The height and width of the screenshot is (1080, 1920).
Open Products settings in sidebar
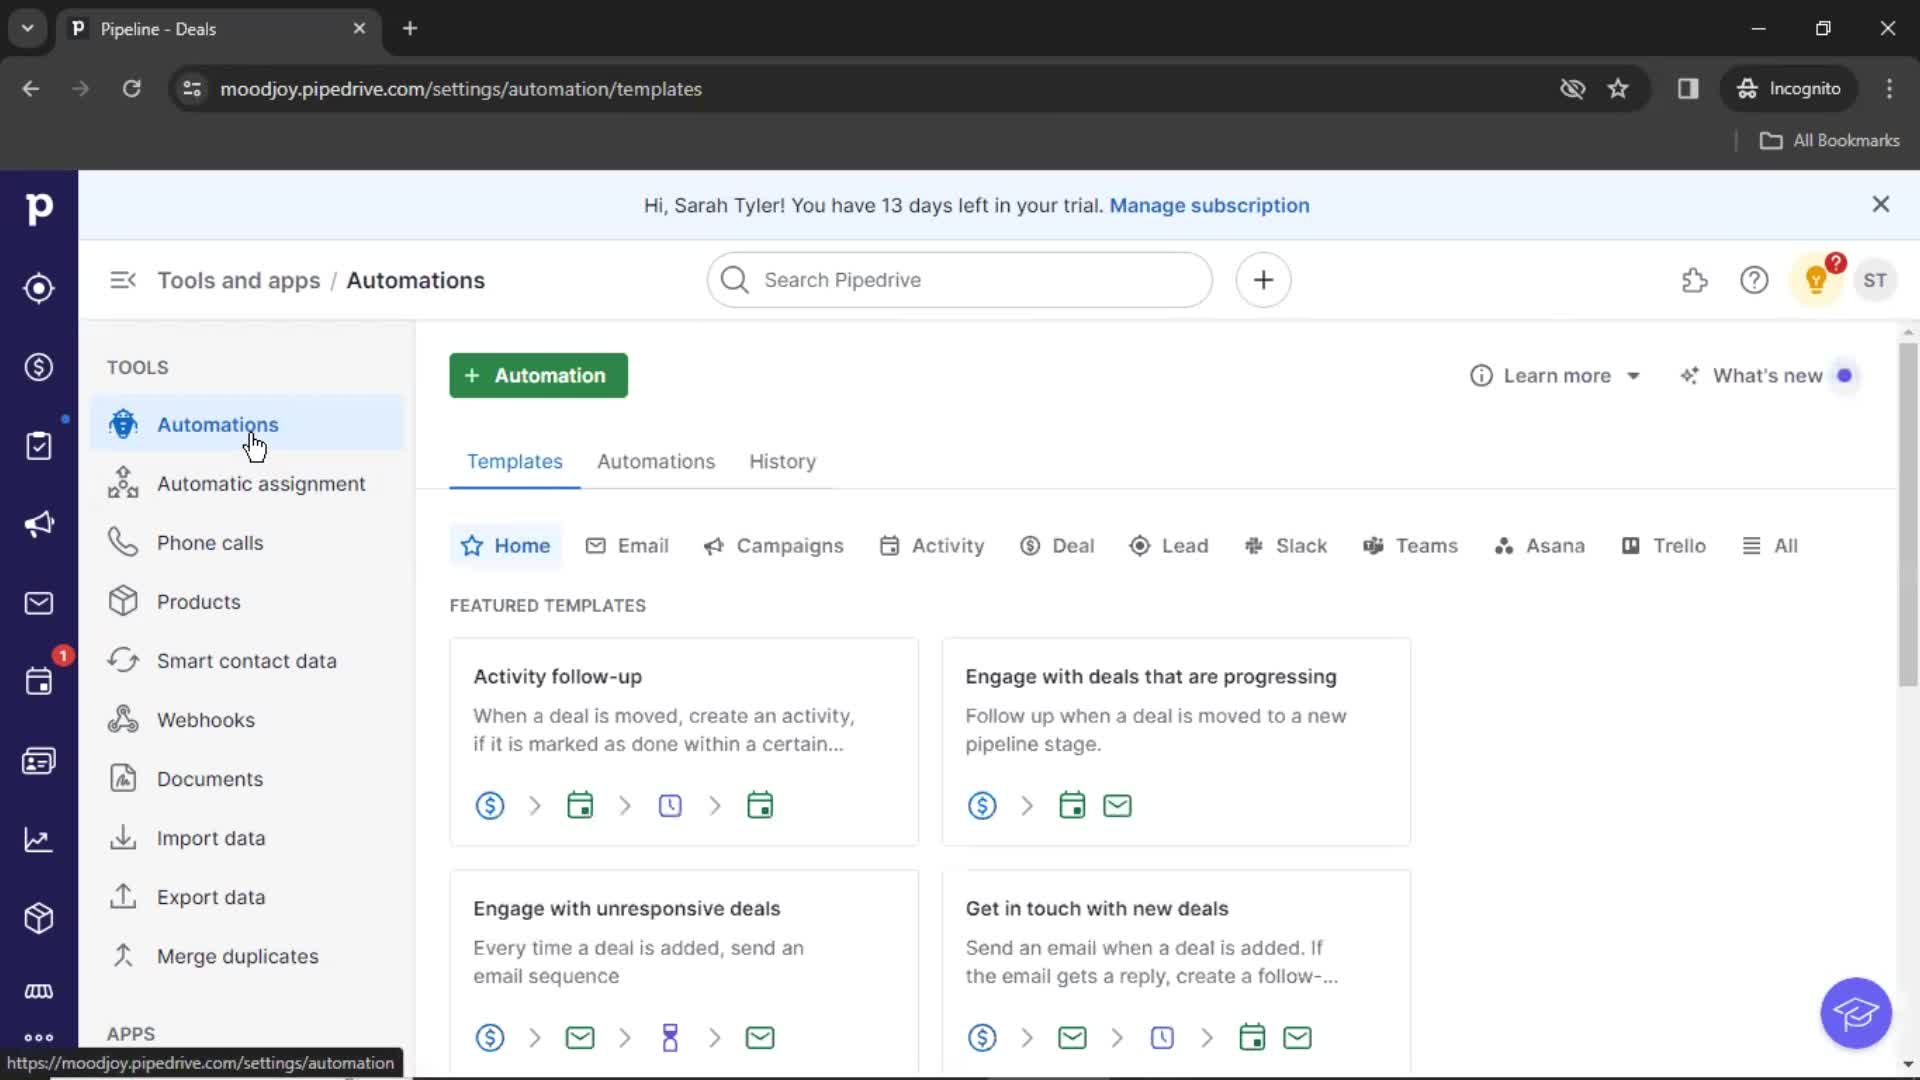tap(246, 602)
